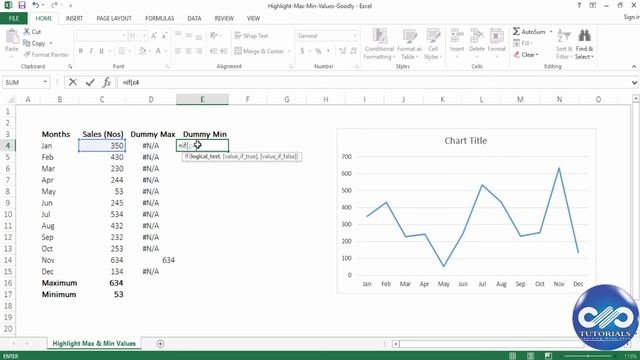640x360 pixels.
Task: Open the font name dropdown
Action: click(124, 36)
